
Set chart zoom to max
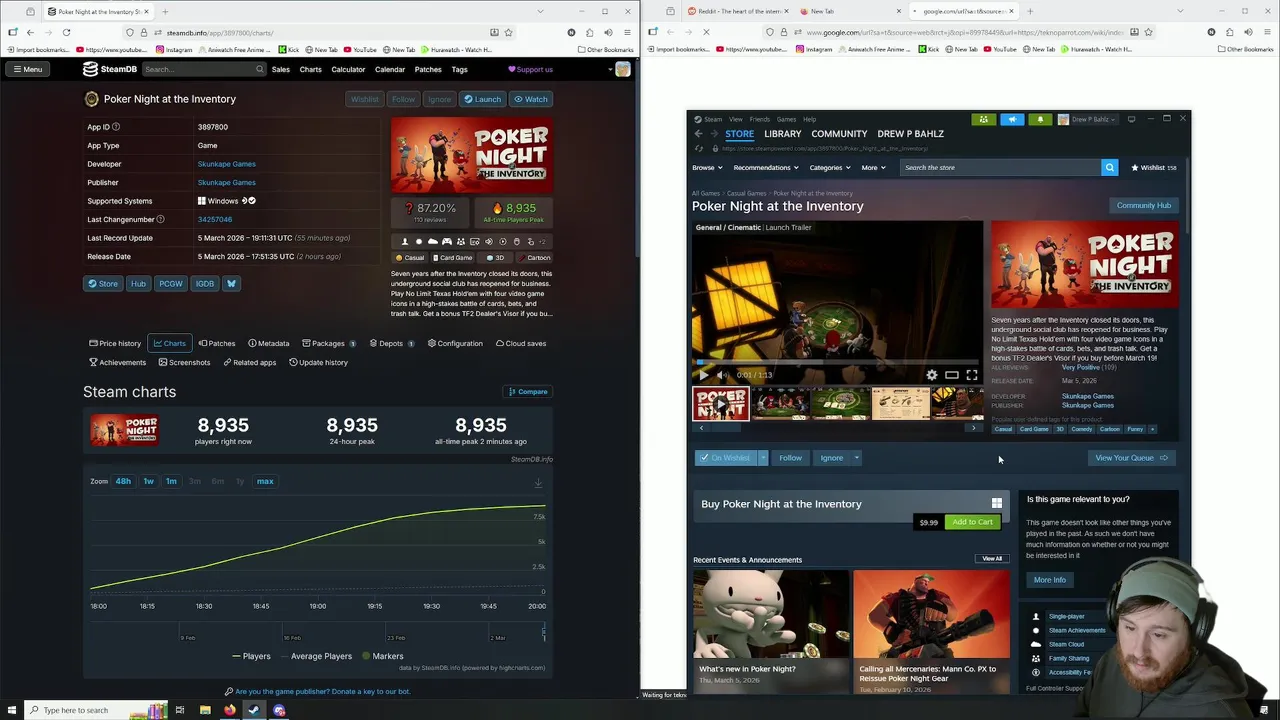pyautogui.click(x=265, y=481)
